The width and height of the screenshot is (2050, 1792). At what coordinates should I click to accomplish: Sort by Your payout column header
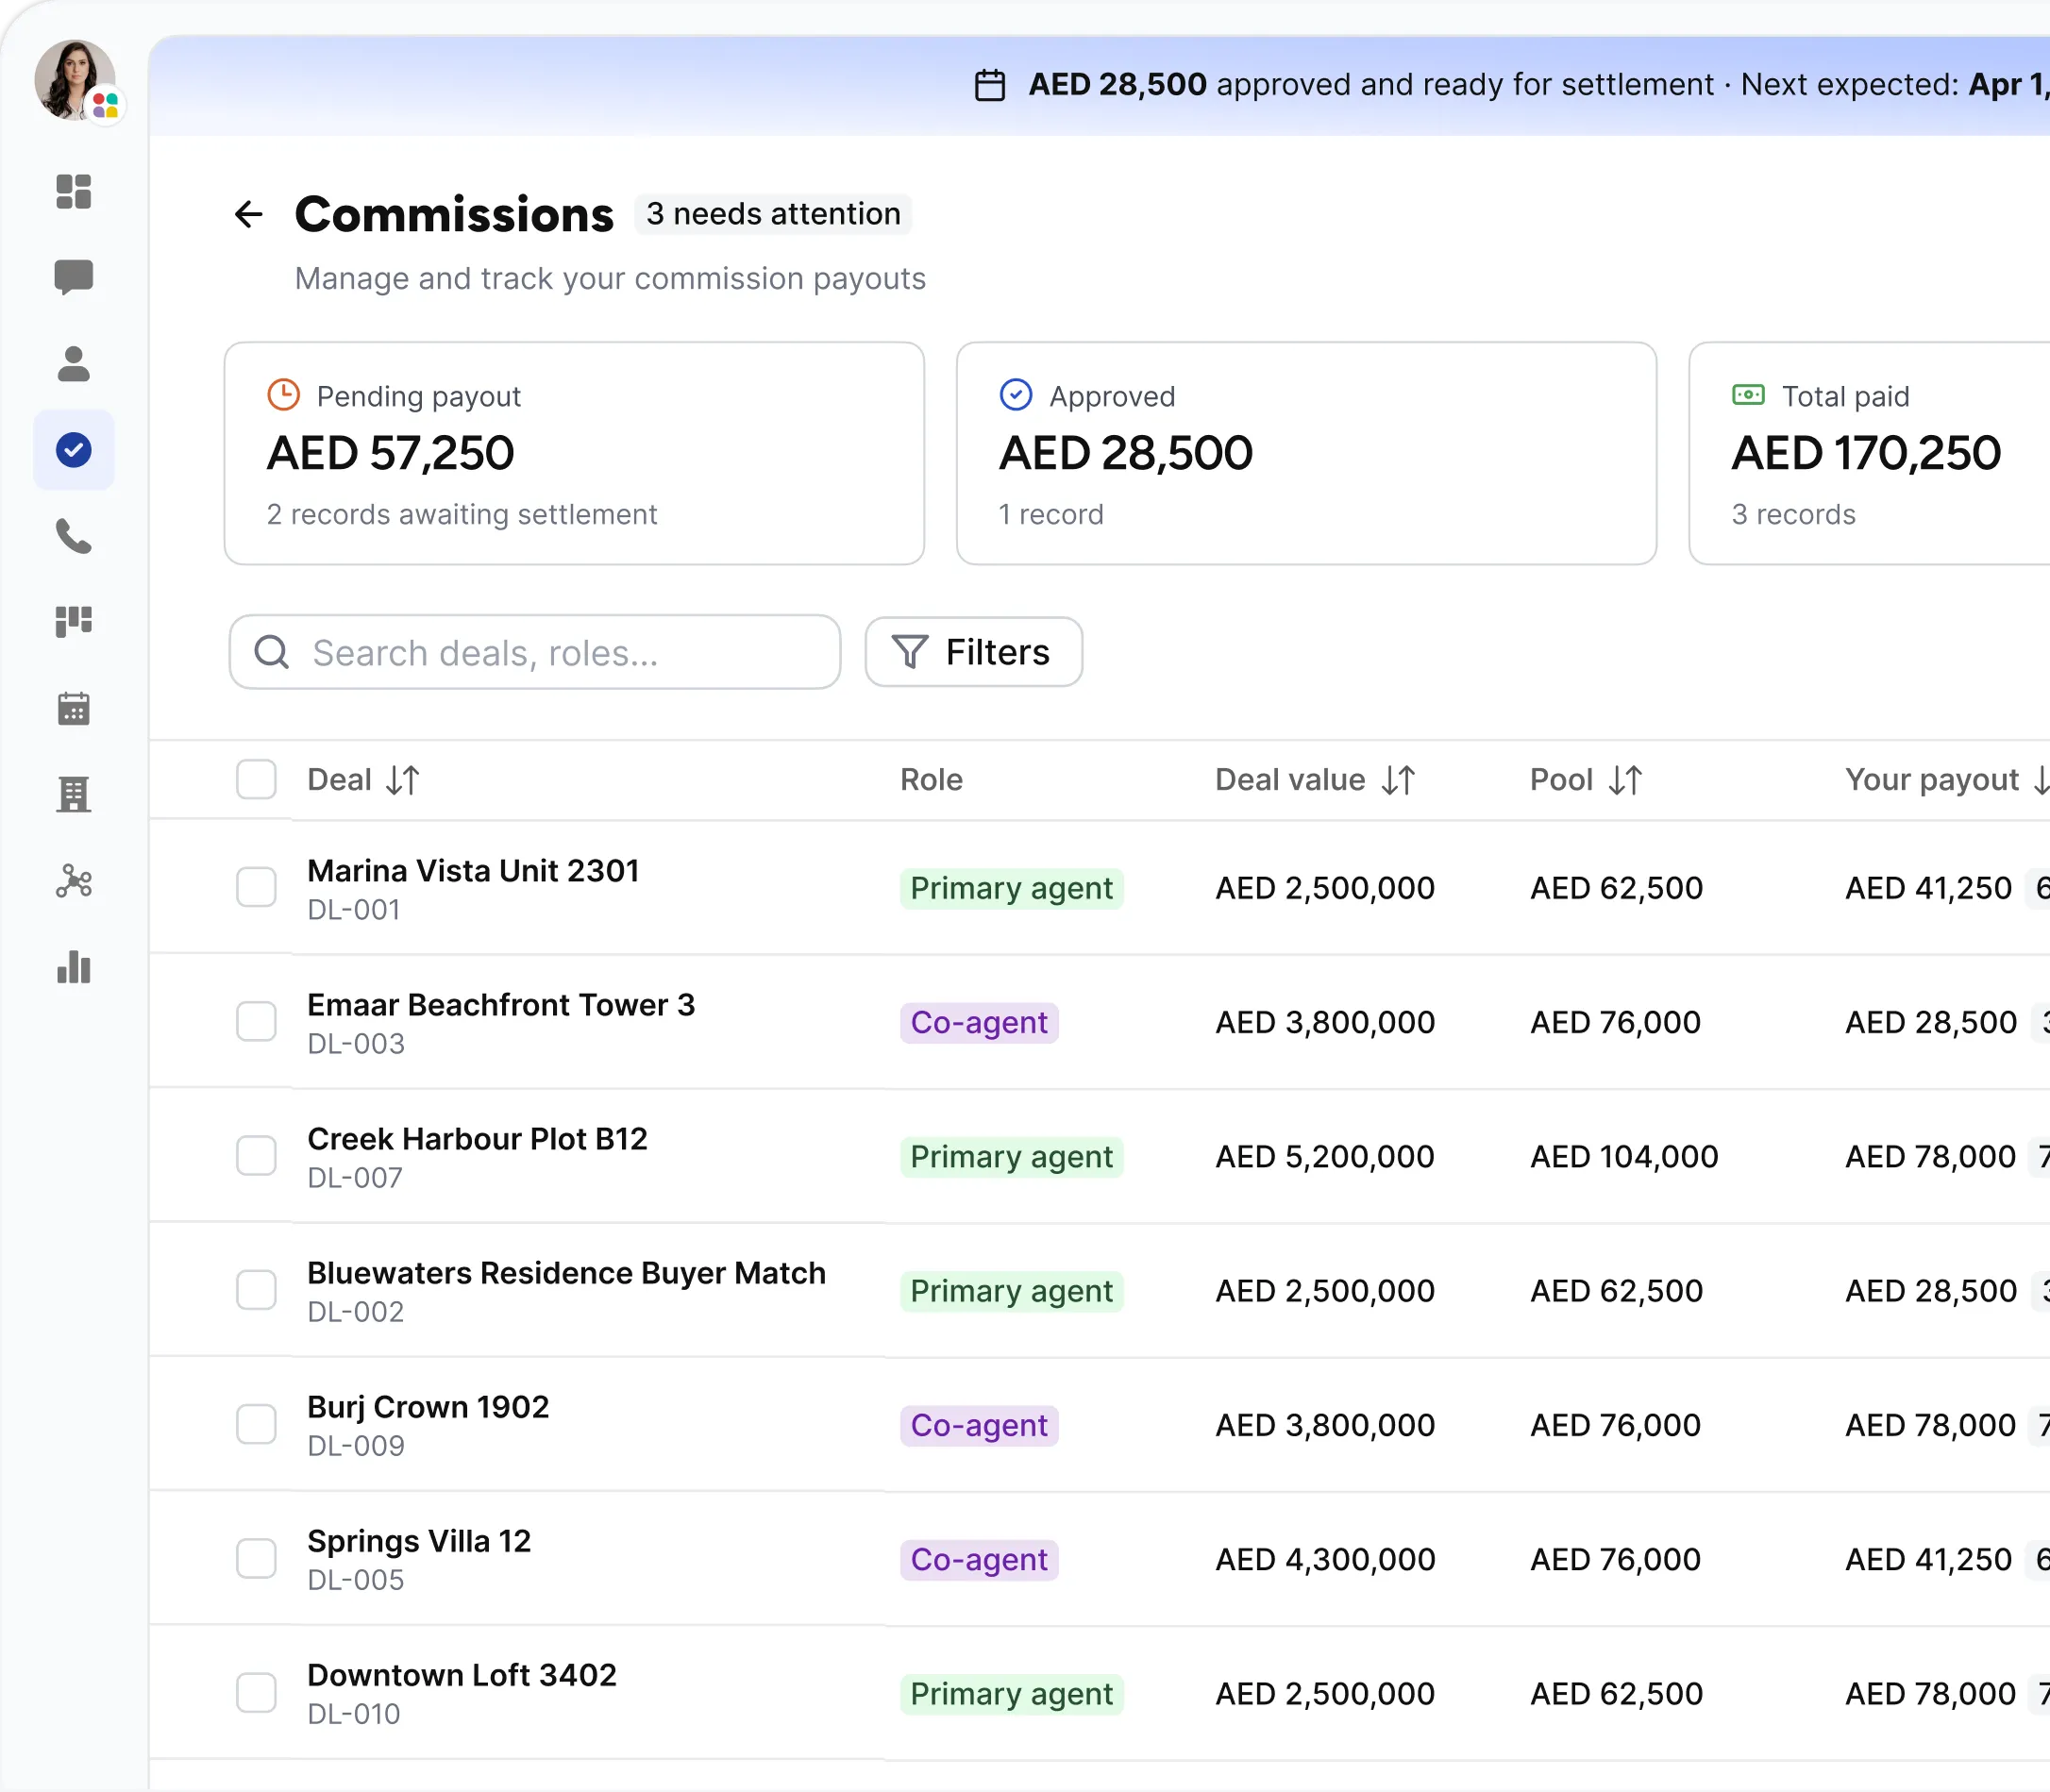1946,780
